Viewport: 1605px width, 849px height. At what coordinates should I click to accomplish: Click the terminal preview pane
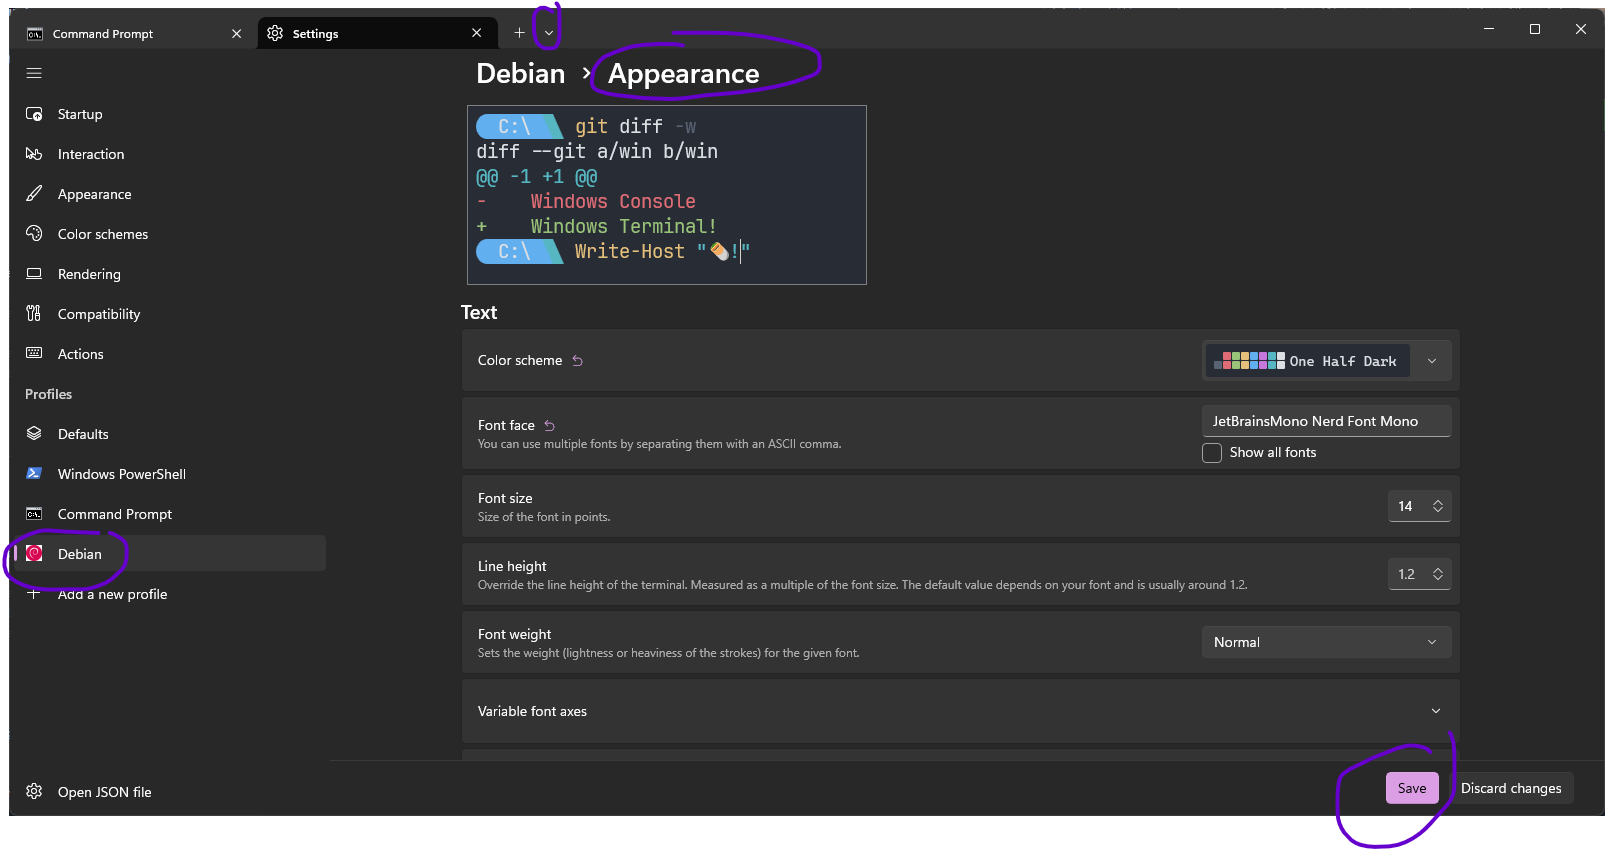click(667, 195)
